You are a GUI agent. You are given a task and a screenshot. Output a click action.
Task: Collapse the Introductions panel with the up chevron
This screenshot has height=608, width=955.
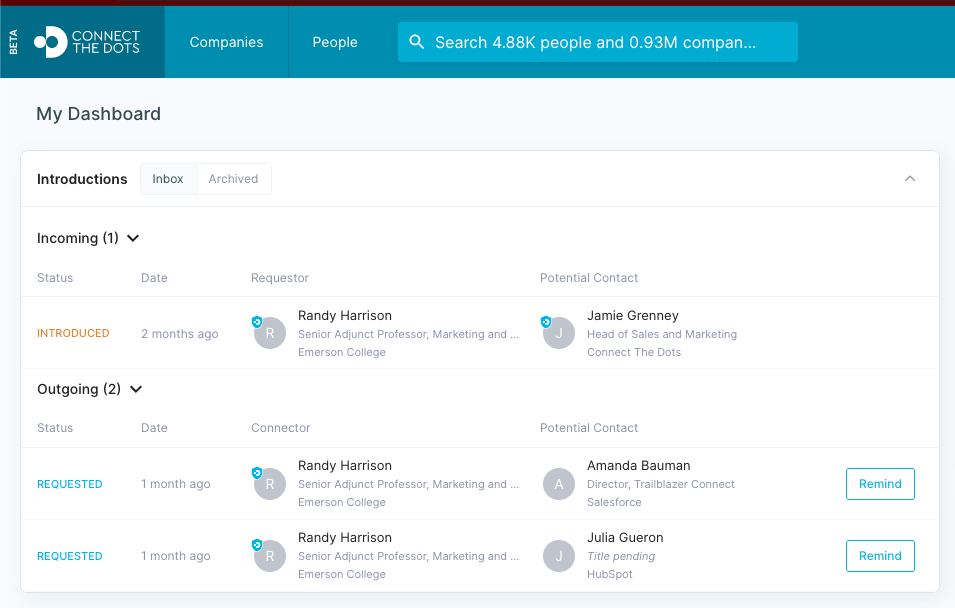tap(910, 179)
